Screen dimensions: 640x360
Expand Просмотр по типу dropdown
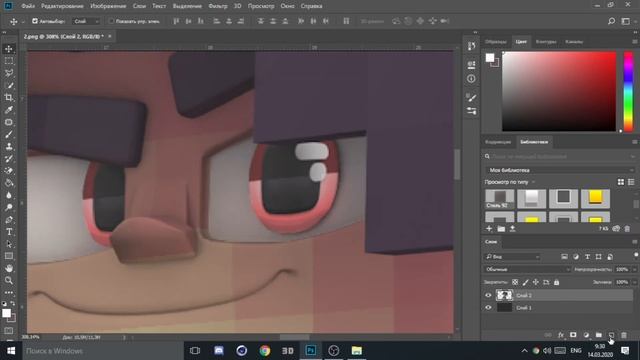click(510, 182)
